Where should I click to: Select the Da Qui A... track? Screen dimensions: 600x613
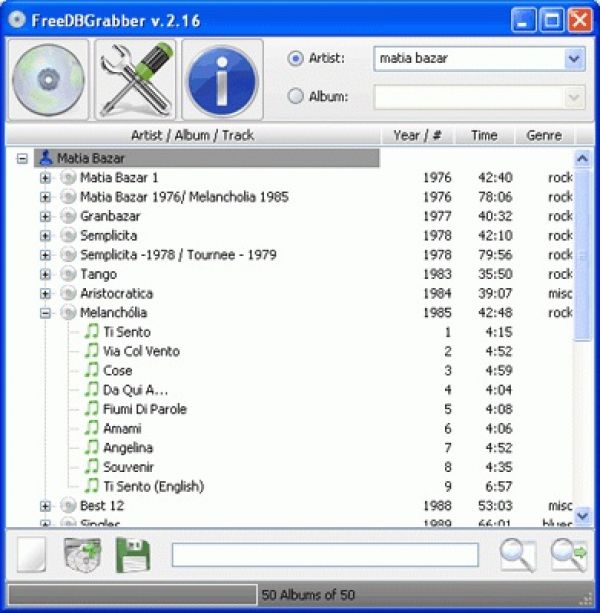point(135,389)
